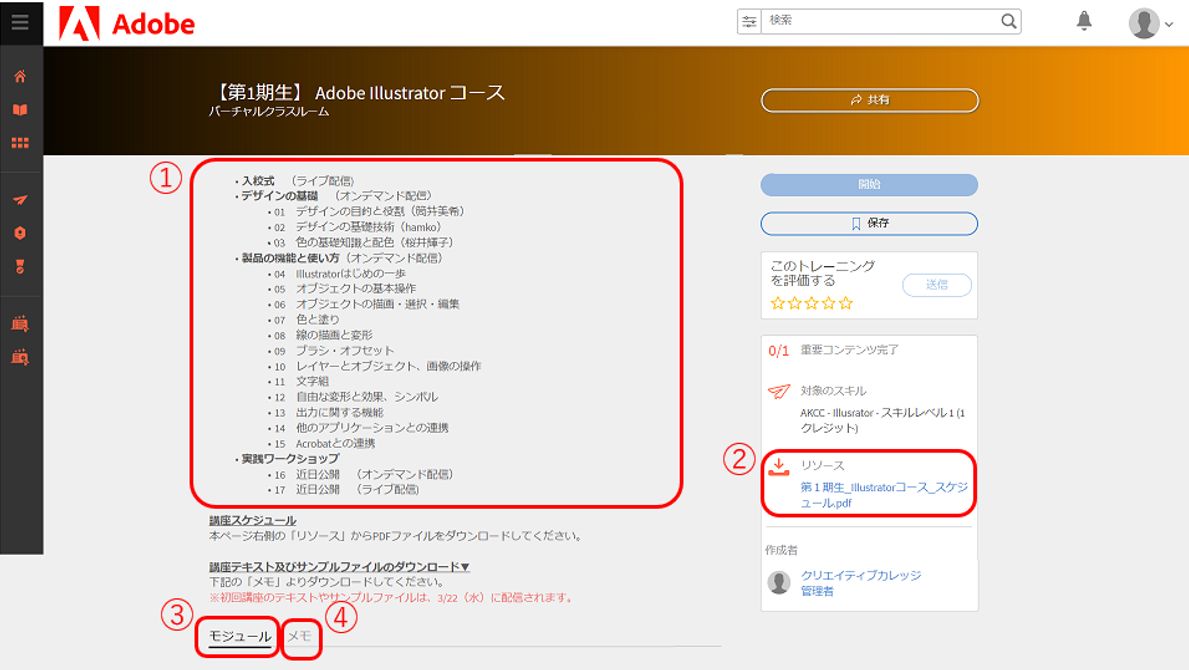Click the search magnifier icon
This screenshot has width=1189, height=670.
pyautogui.click(x=1009, y=20)
